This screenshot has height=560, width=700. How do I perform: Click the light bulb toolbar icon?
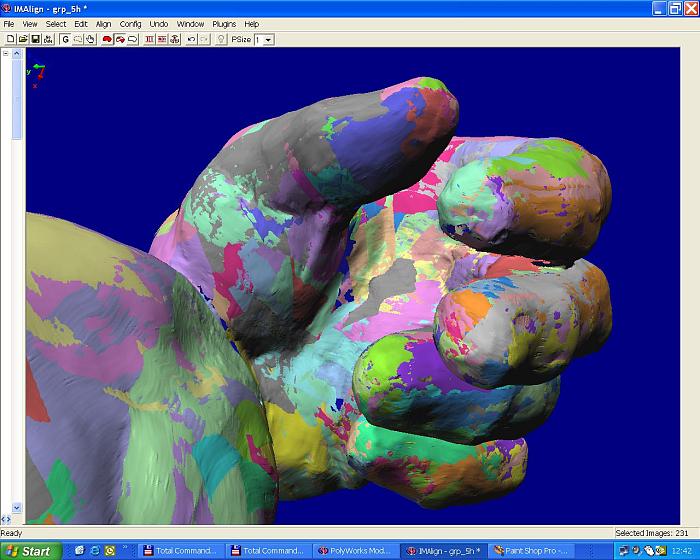click(221, 39)
